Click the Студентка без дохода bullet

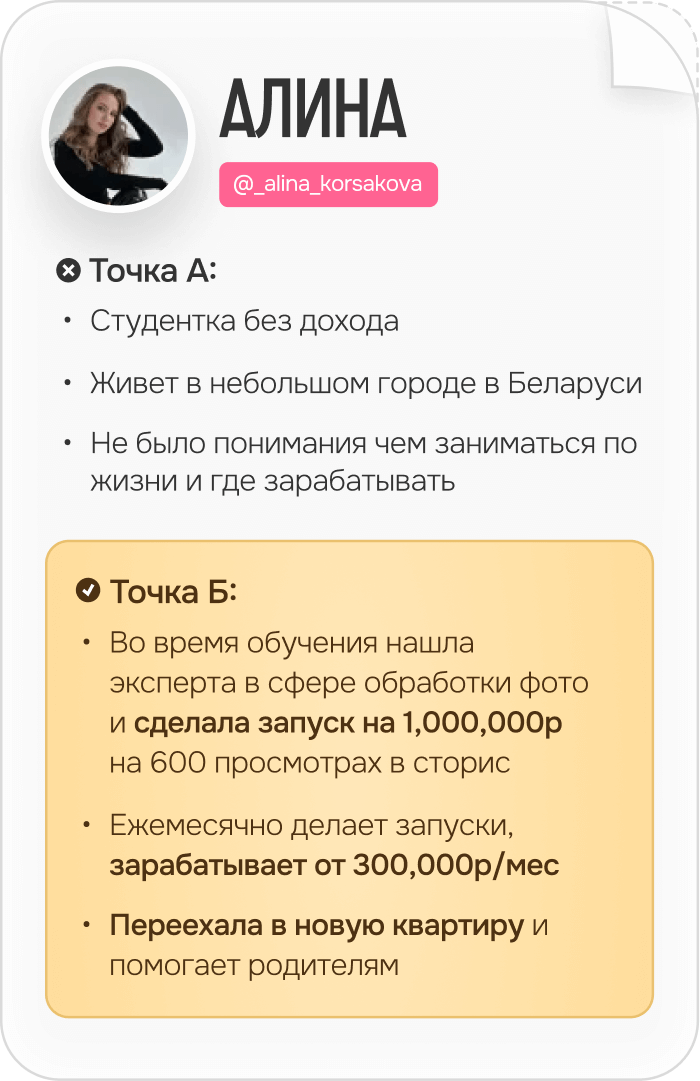[244, 321]
